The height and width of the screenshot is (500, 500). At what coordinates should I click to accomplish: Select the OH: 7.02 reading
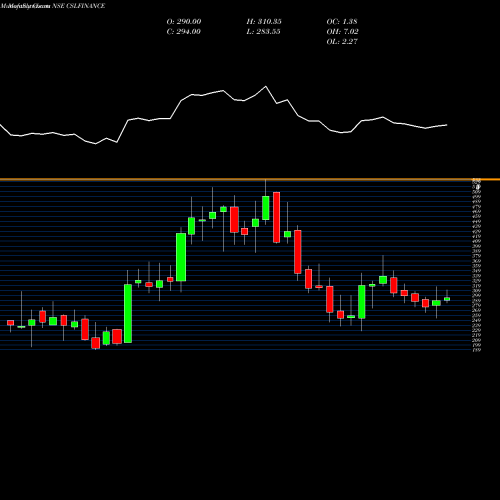343,32
